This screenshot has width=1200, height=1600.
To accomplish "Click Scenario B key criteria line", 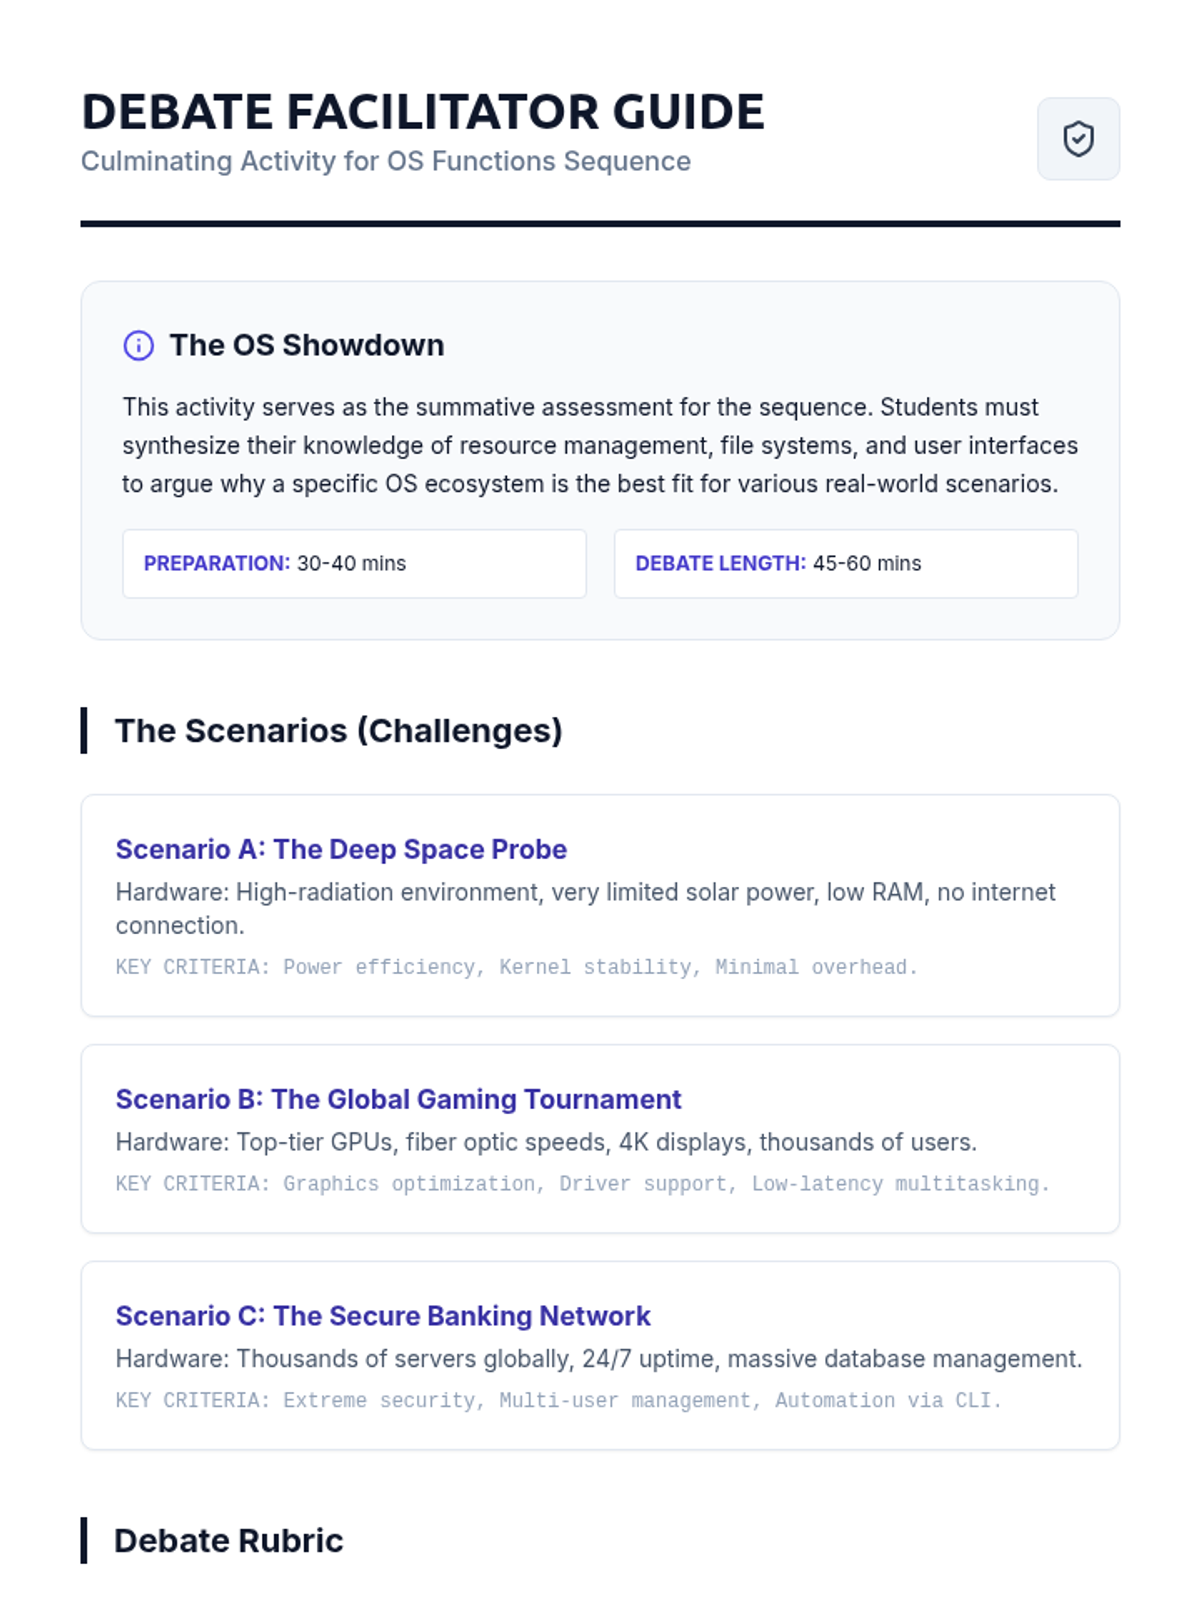I will click(x=583, y=1184).
